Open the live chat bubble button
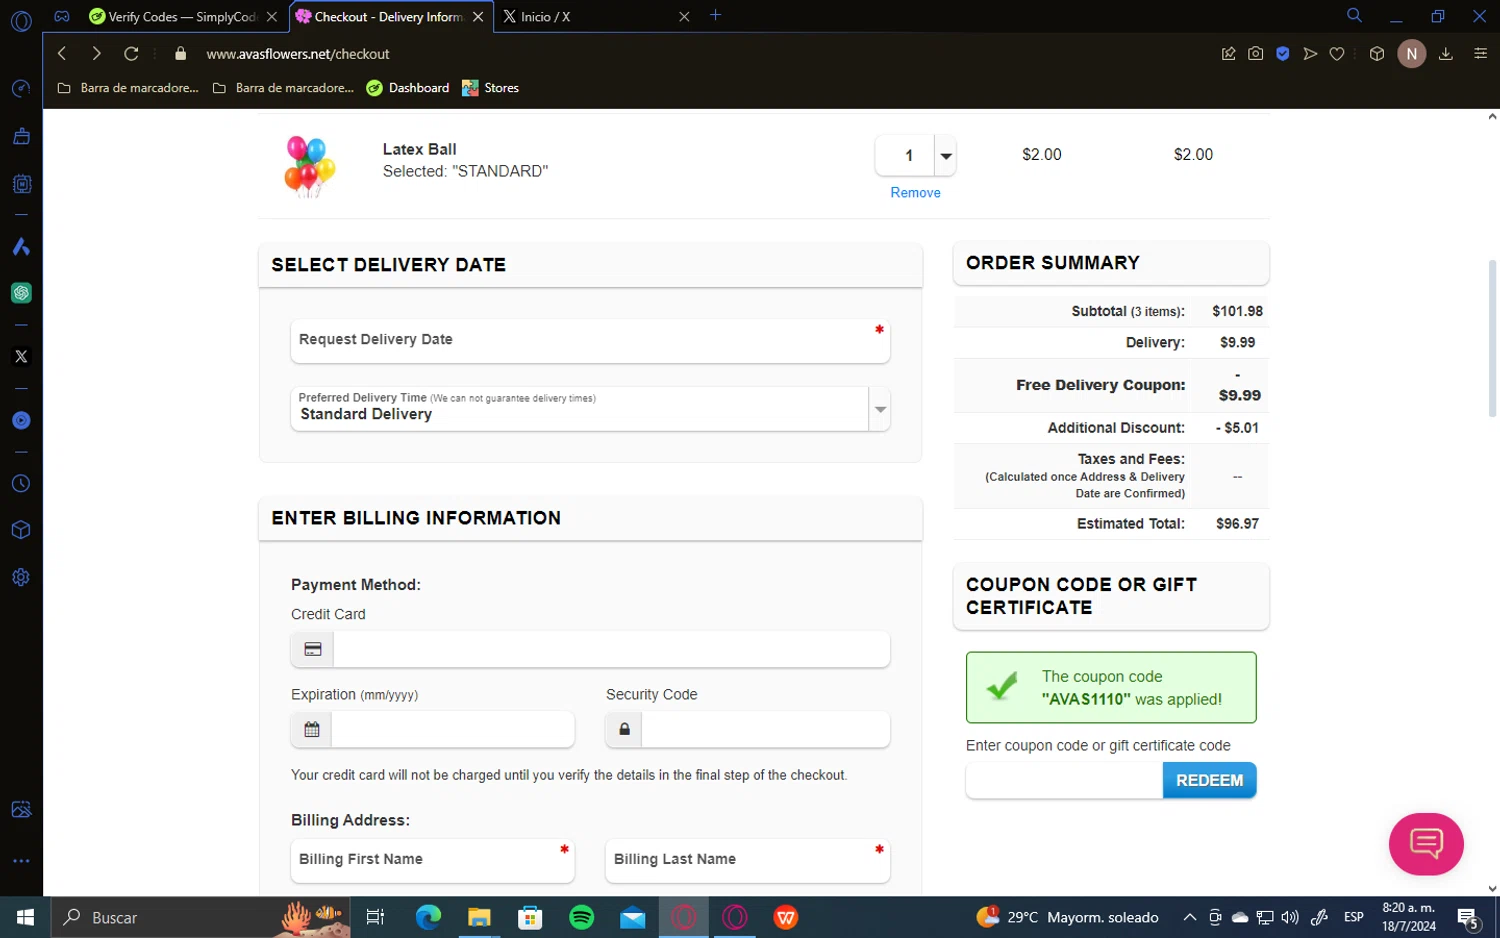Viewport: 1500px width, 938px height. (x=1426, y=844)
